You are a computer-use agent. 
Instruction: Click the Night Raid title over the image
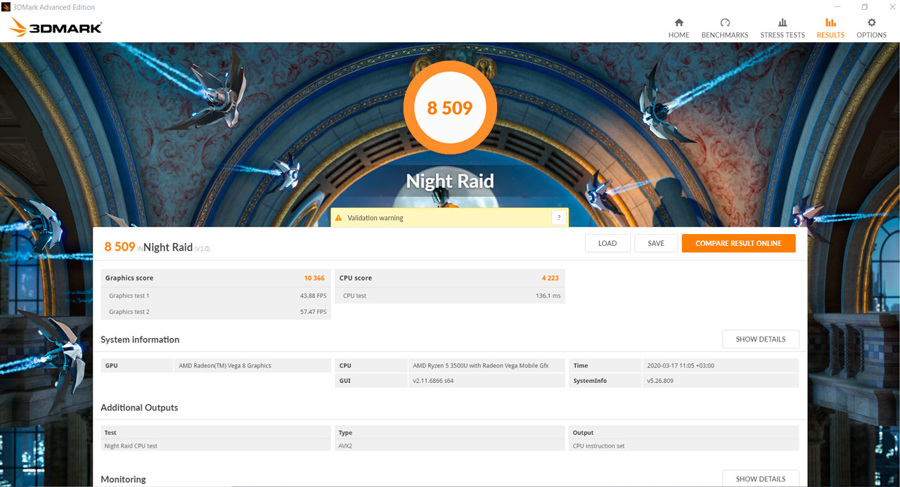(450, 181)
